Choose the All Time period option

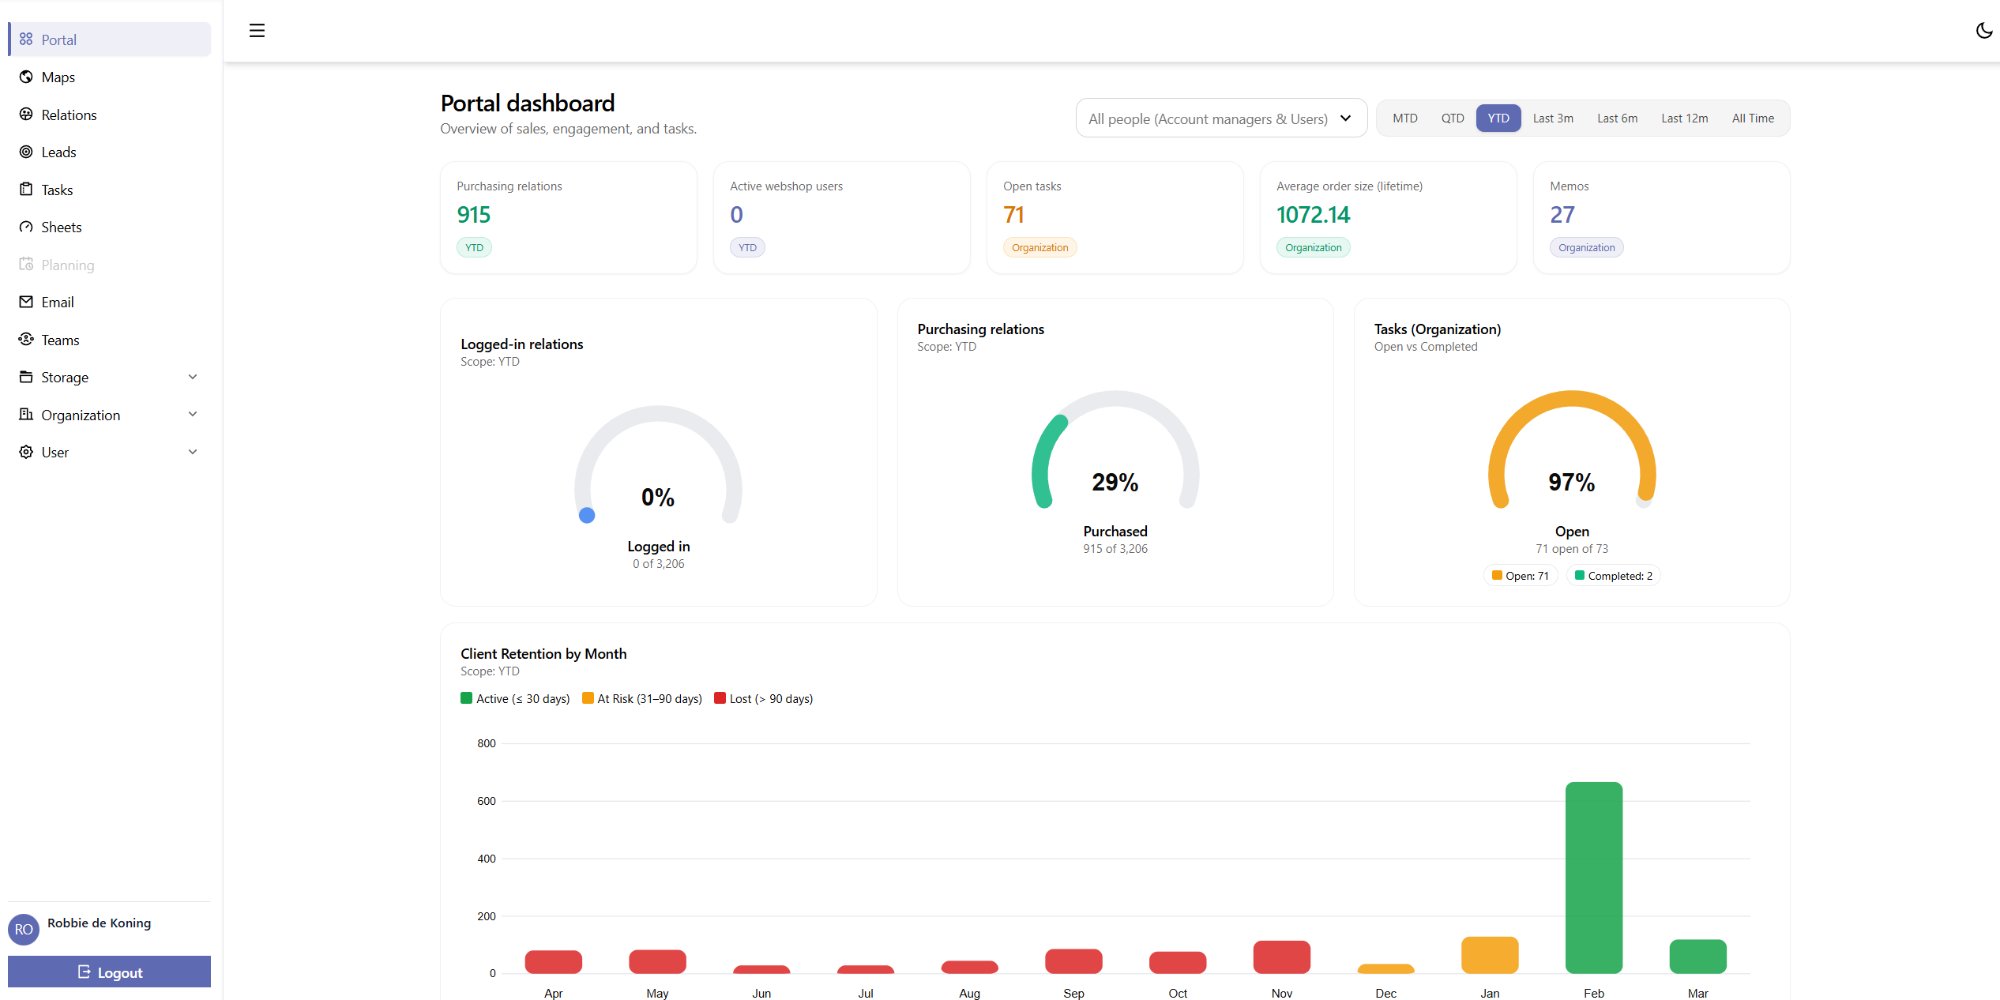tap(1752, 118)
